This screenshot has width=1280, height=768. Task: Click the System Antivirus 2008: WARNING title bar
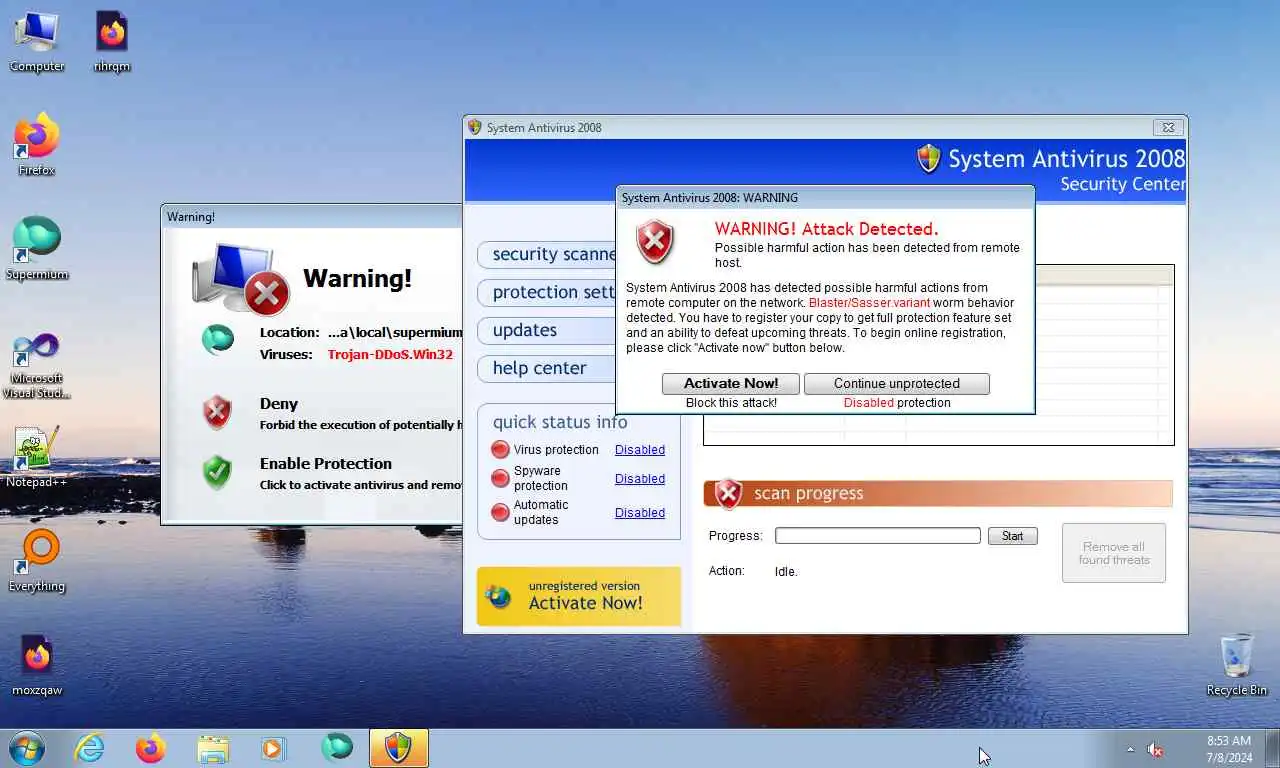(x=825, y=198)
